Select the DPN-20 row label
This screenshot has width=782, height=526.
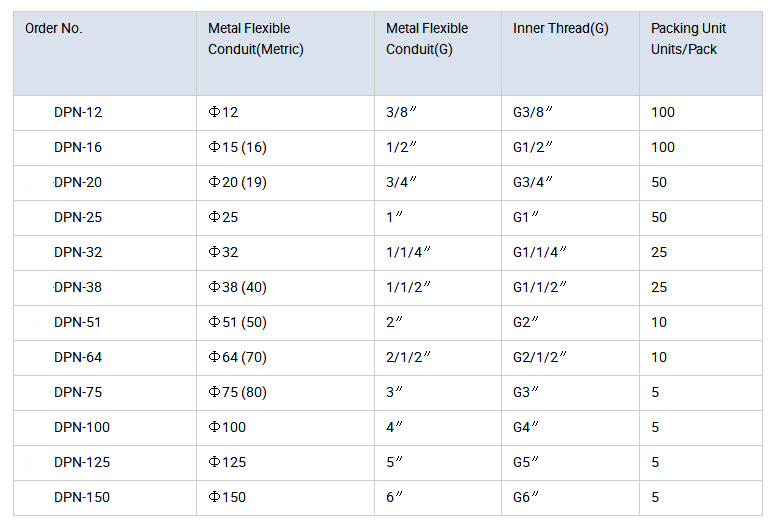[78, 182]
